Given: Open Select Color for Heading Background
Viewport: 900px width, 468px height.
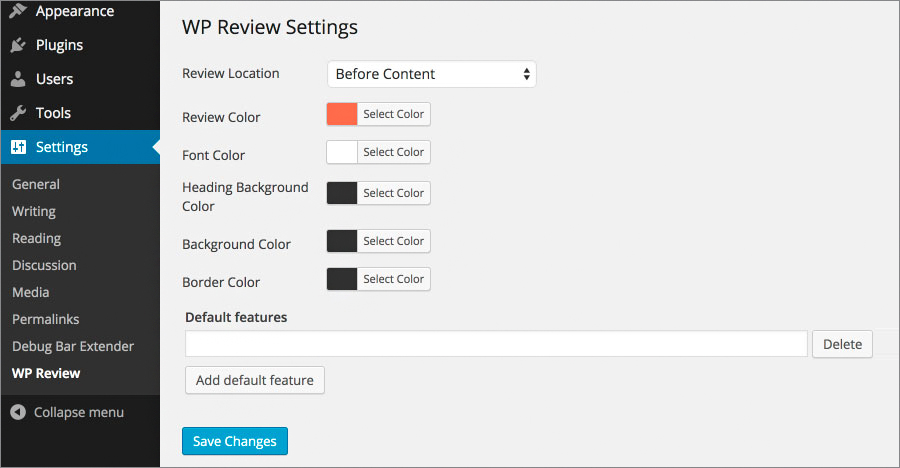Looking at the screenshot, I should pos(393,193).
